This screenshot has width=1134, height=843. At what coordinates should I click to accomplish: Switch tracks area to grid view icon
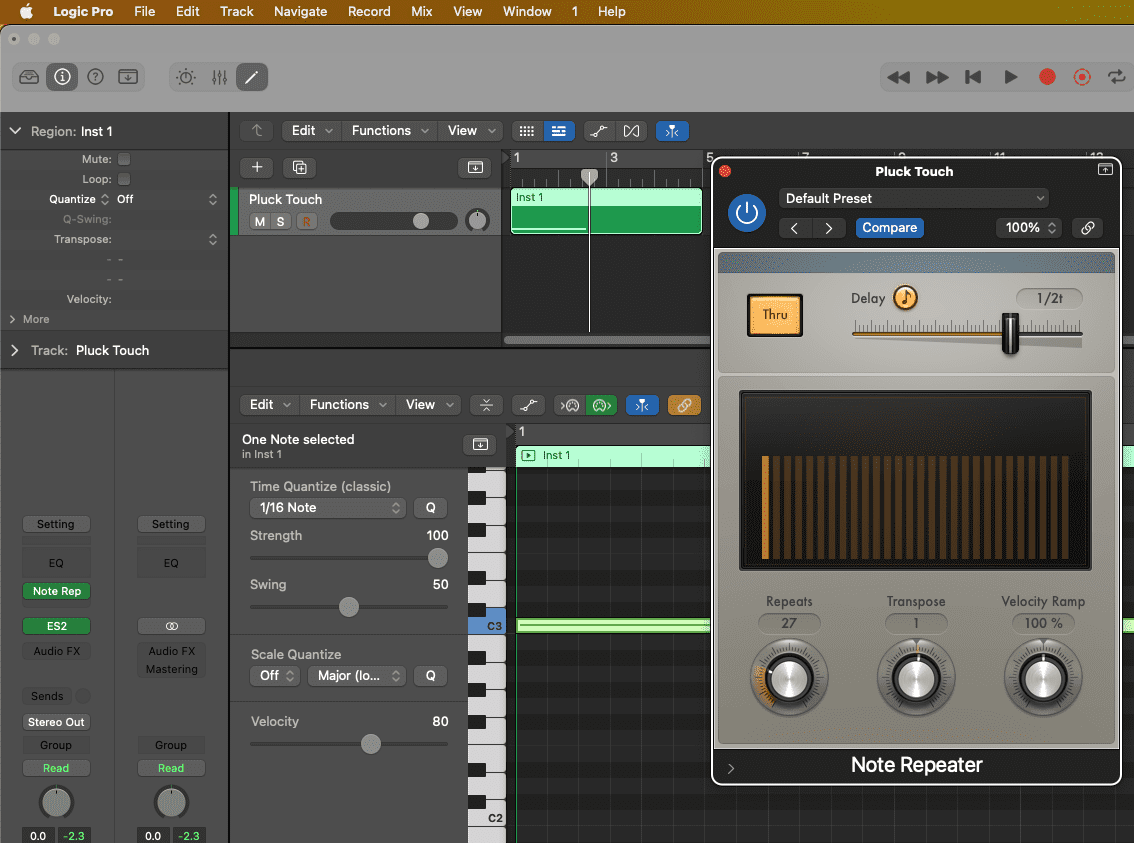526,131
